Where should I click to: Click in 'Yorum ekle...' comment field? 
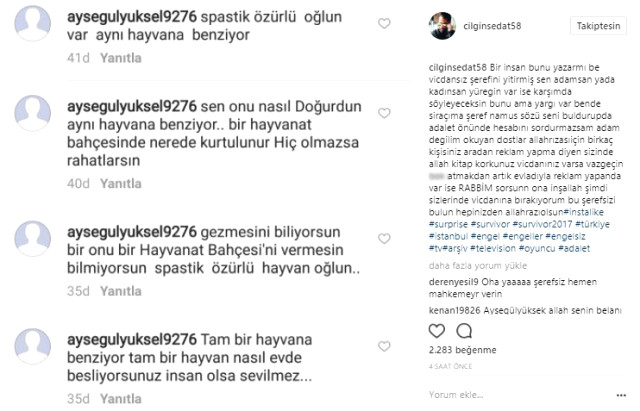(518, 395)
